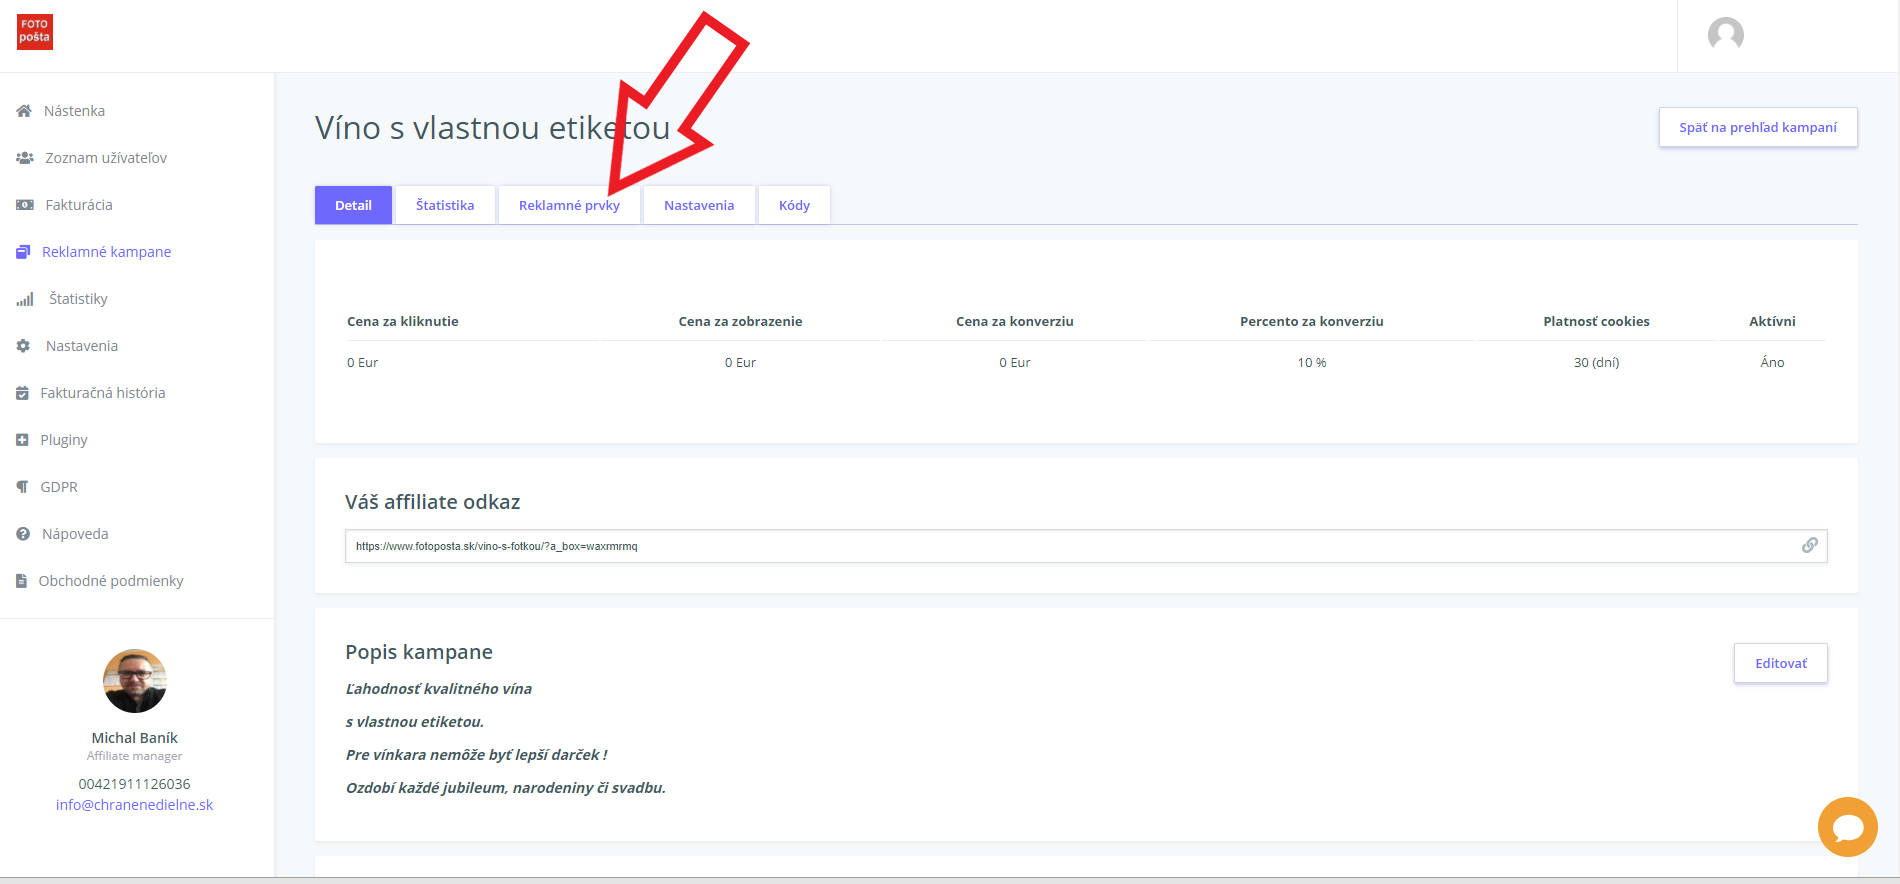This screenshot has height=884, width=1900.
Task: Click the Nastavenia gear icon in sidebar
Action: pos(24,346)
